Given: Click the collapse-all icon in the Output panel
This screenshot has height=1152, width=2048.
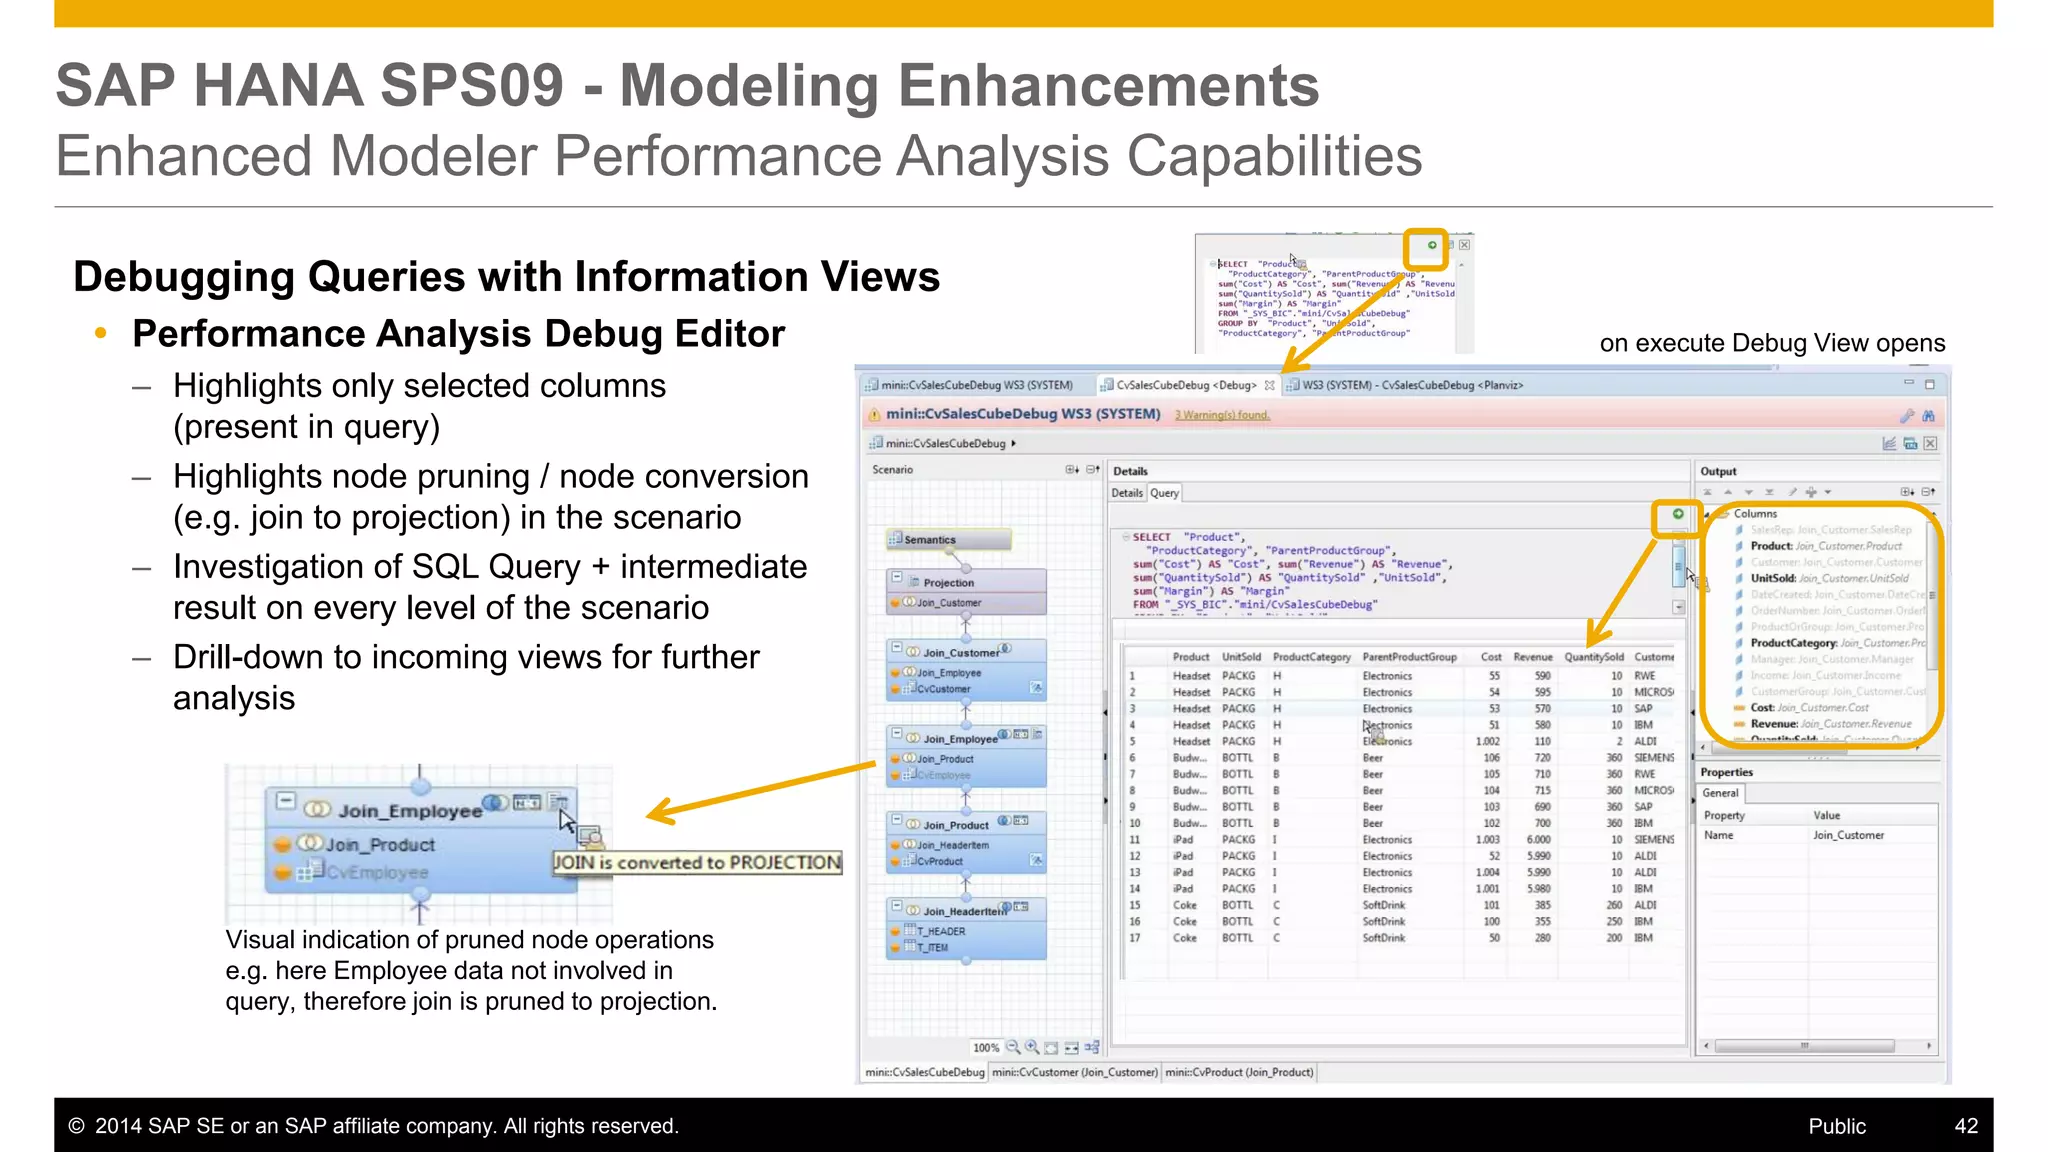Looking at the screenshot, I should click(x=1927, y=492).
